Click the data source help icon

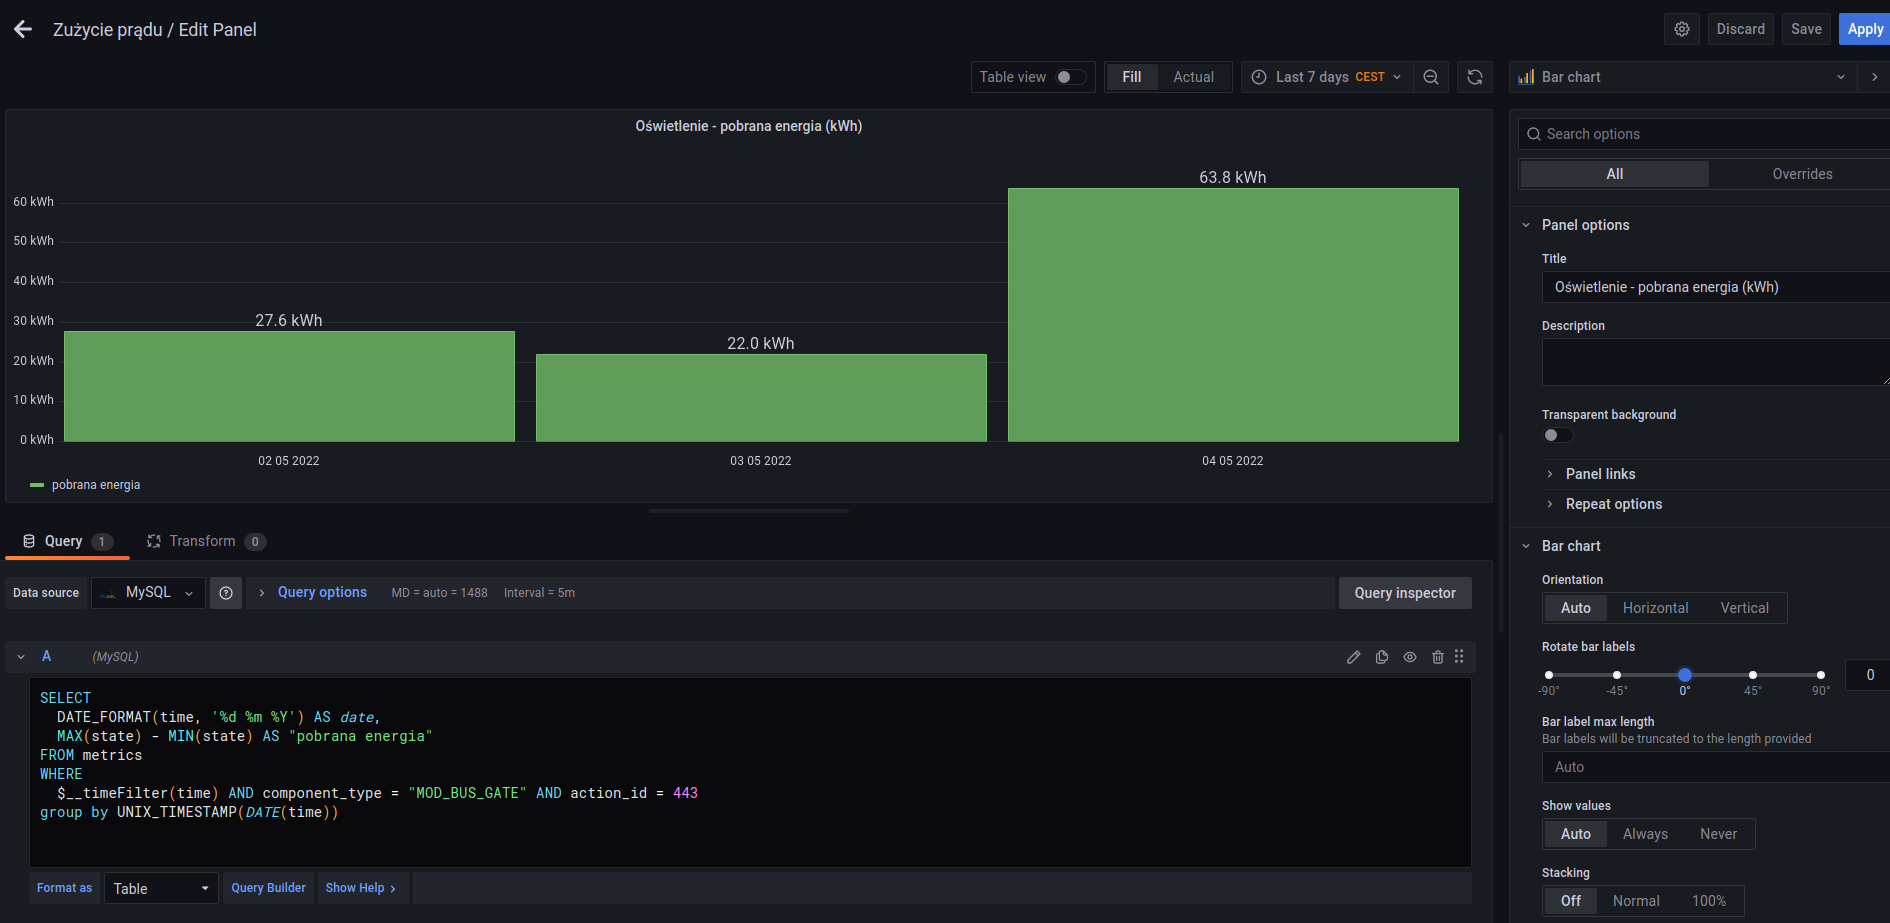(x=226, y=593)
